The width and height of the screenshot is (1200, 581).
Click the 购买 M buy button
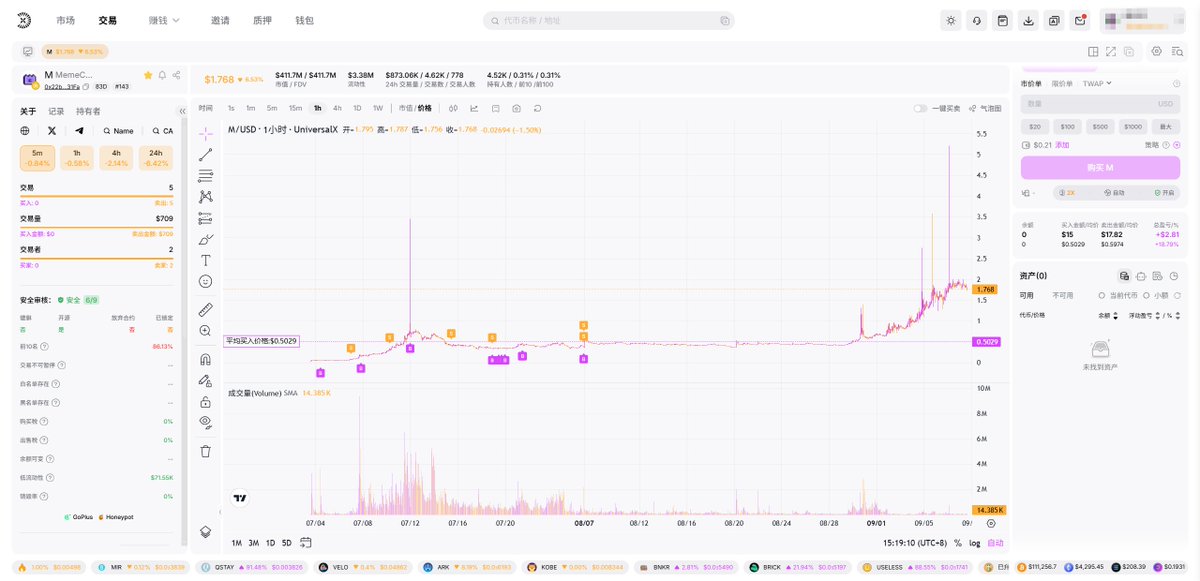(1100, 167)
